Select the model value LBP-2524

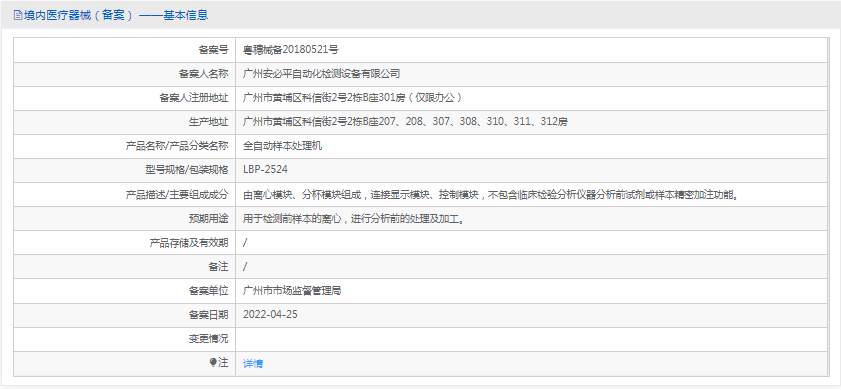265,170
